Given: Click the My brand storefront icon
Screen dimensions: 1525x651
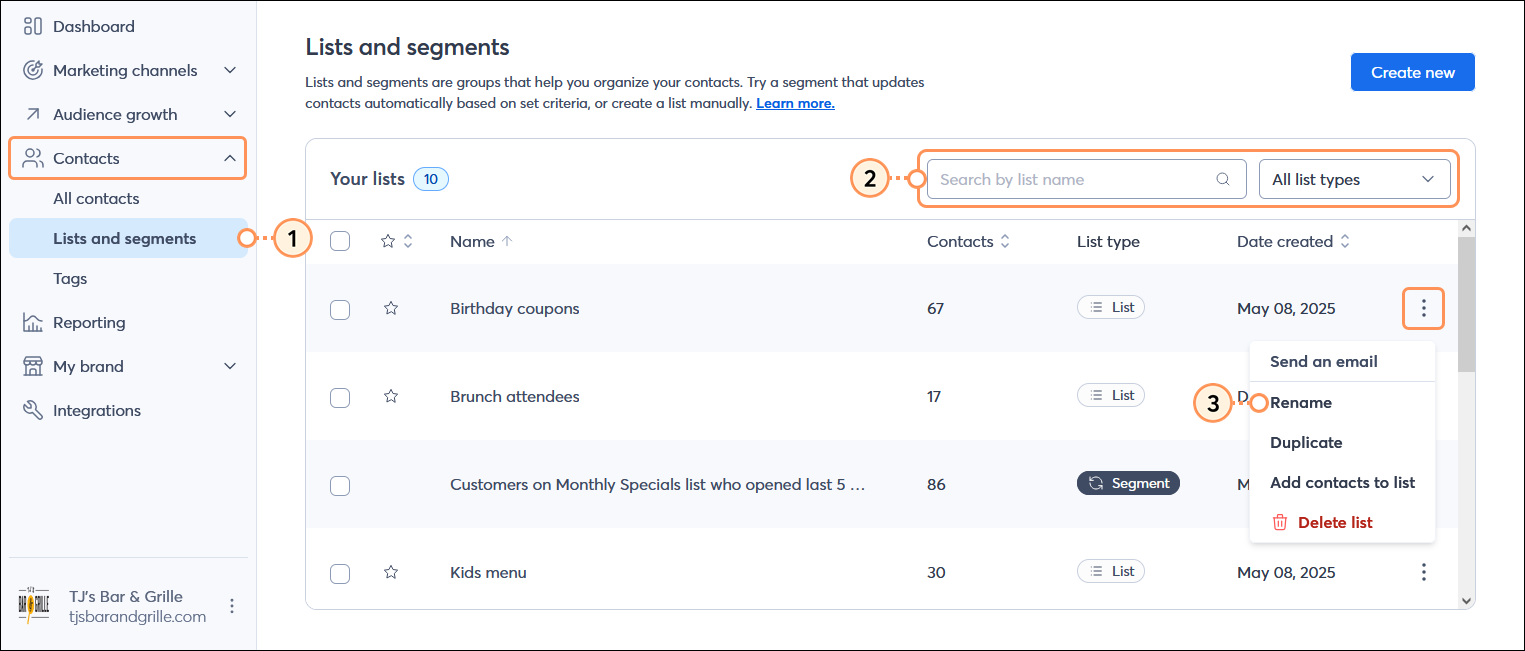Looking at the screenshot, I should point(33,366).
